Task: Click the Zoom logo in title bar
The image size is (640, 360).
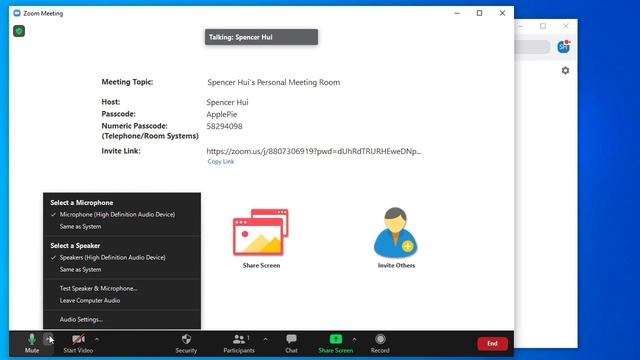Action: [x=17, y=13]
